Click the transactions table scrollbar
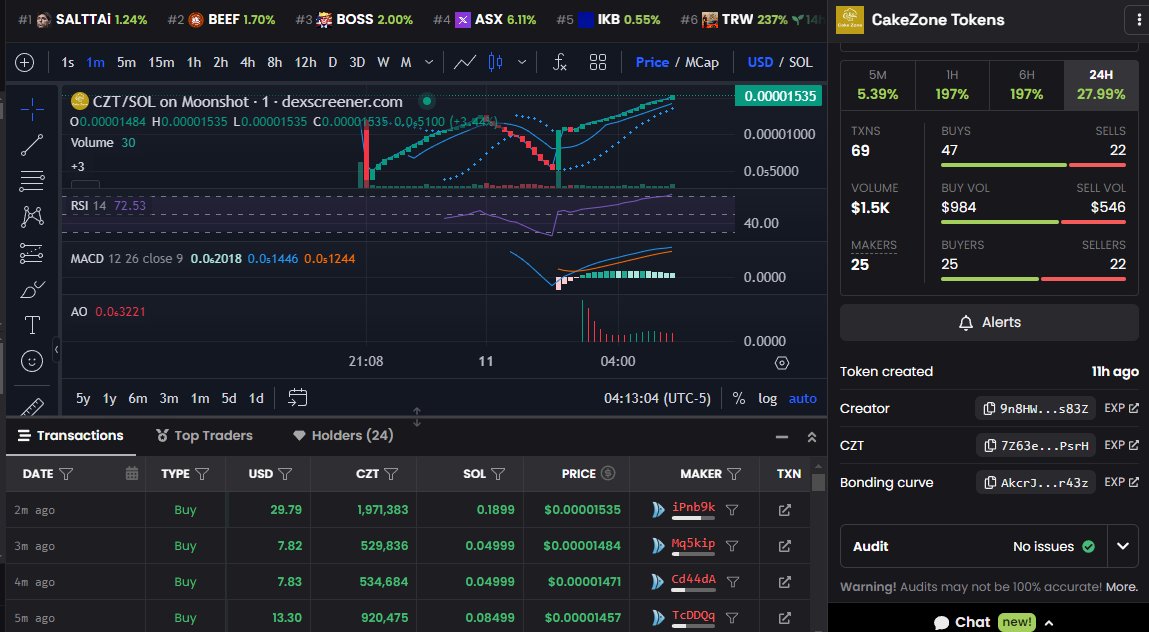The image size is (1149, 632). coord(819,482)
